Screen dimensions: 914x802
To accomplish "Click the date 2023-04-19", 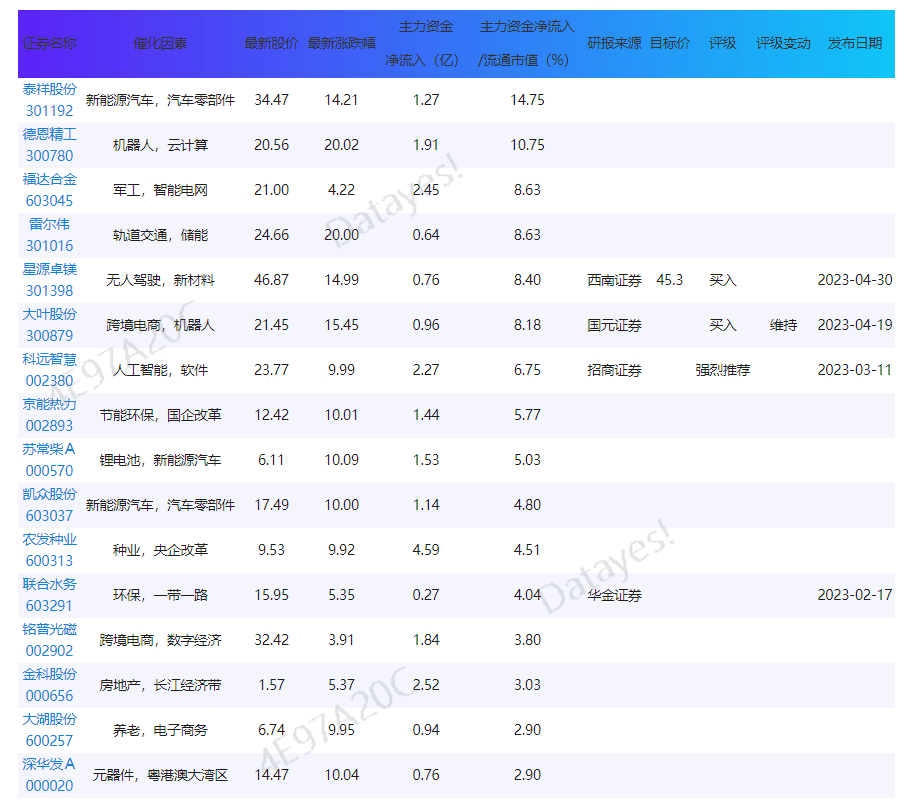I will pos(855,325).
